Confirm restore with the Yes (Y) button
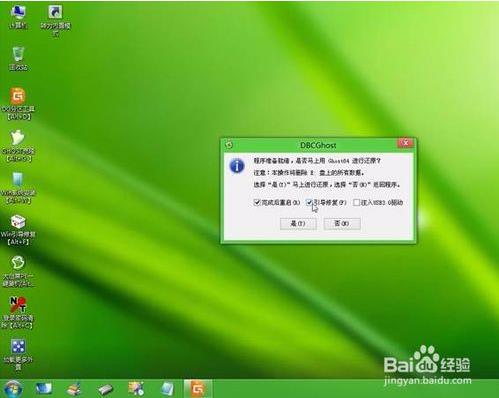This screenshot has width=499, height=398. pos(298,223)
